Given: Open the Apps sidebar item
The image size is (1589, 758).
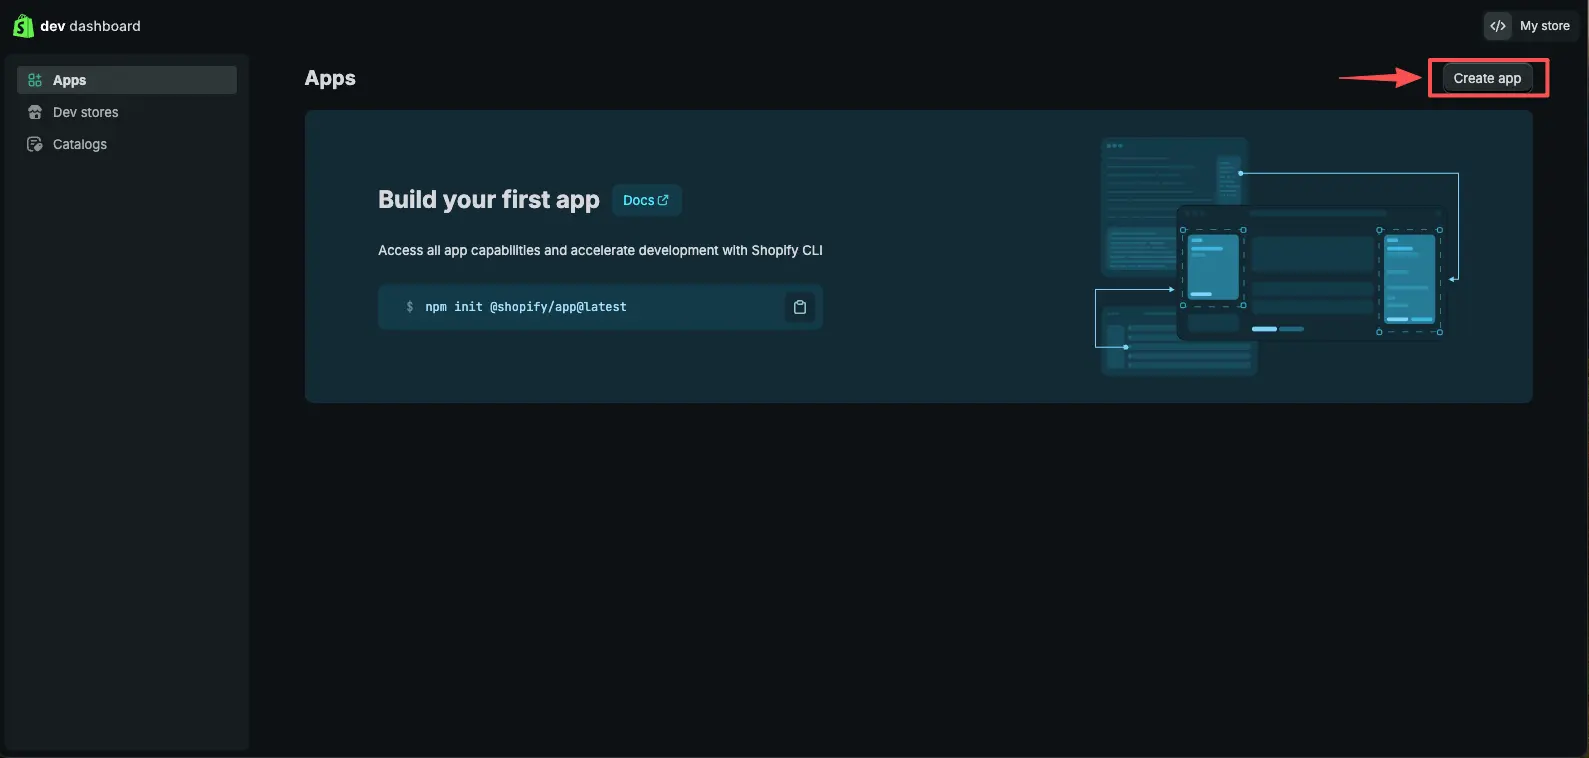Looking at the screenshot, I should [127, 80].
